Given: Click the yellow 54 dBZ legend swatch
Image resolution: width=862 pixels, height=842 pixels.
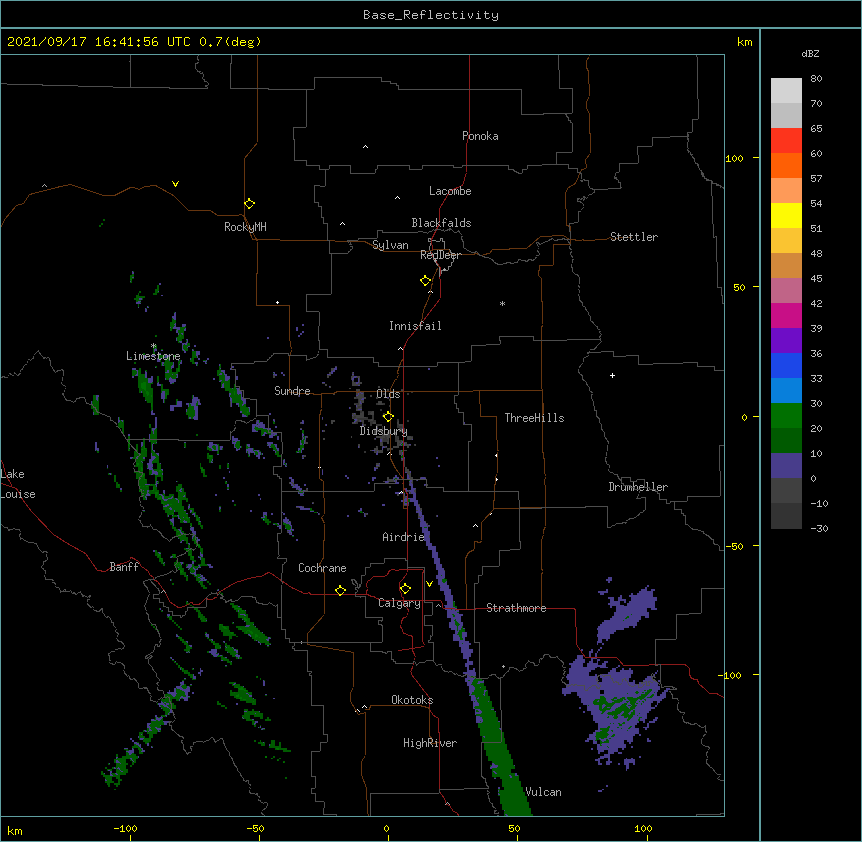Looking at the screenshot, I should coord(786,215).
